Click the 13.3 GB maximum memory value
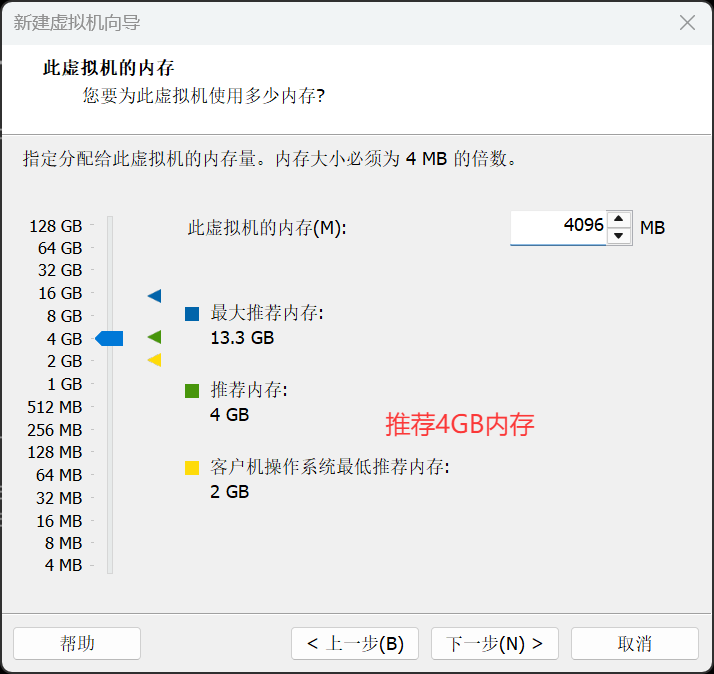714x674 pixels. click(x=242, y=338)
